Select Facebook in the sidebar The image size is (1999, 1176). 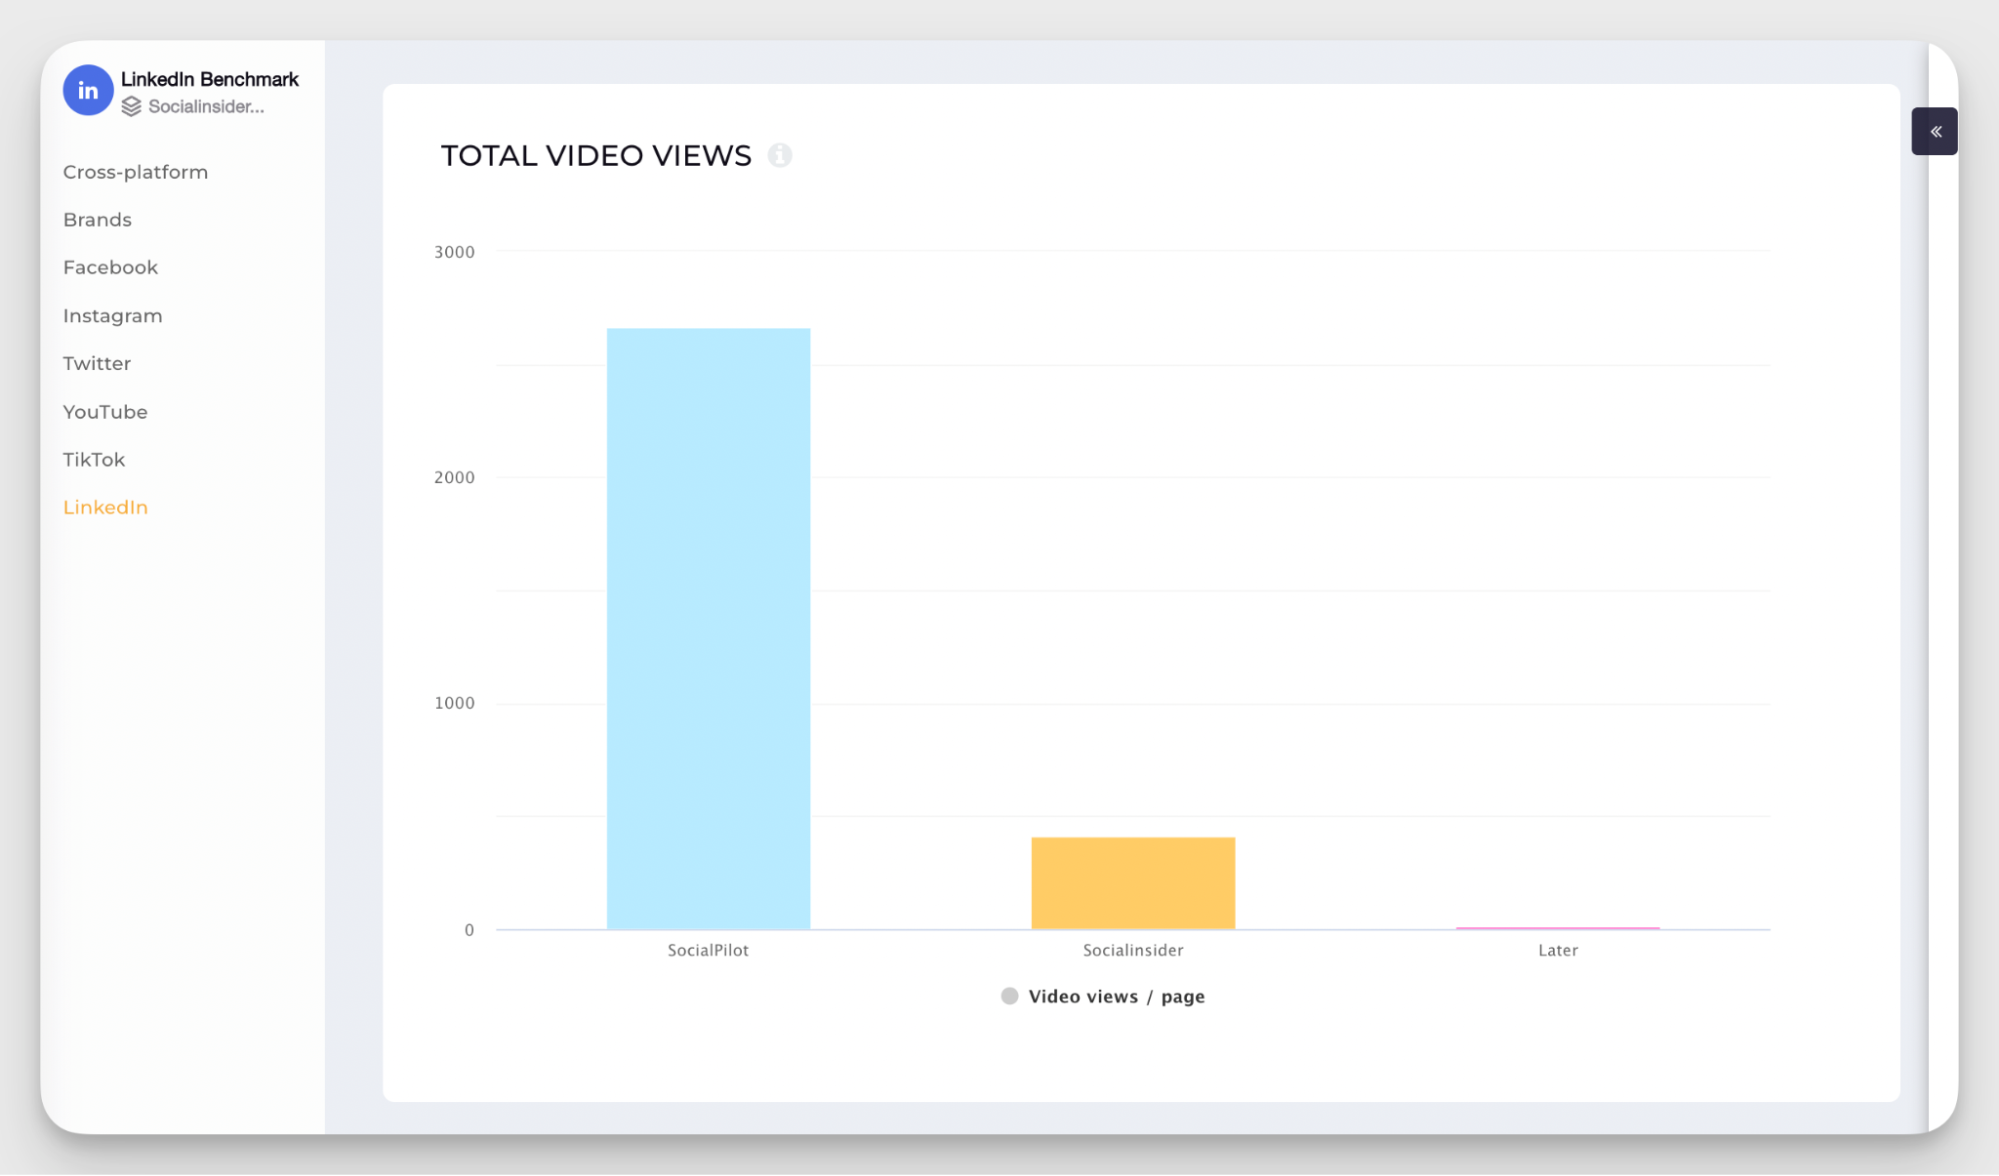tap(110, 268)
